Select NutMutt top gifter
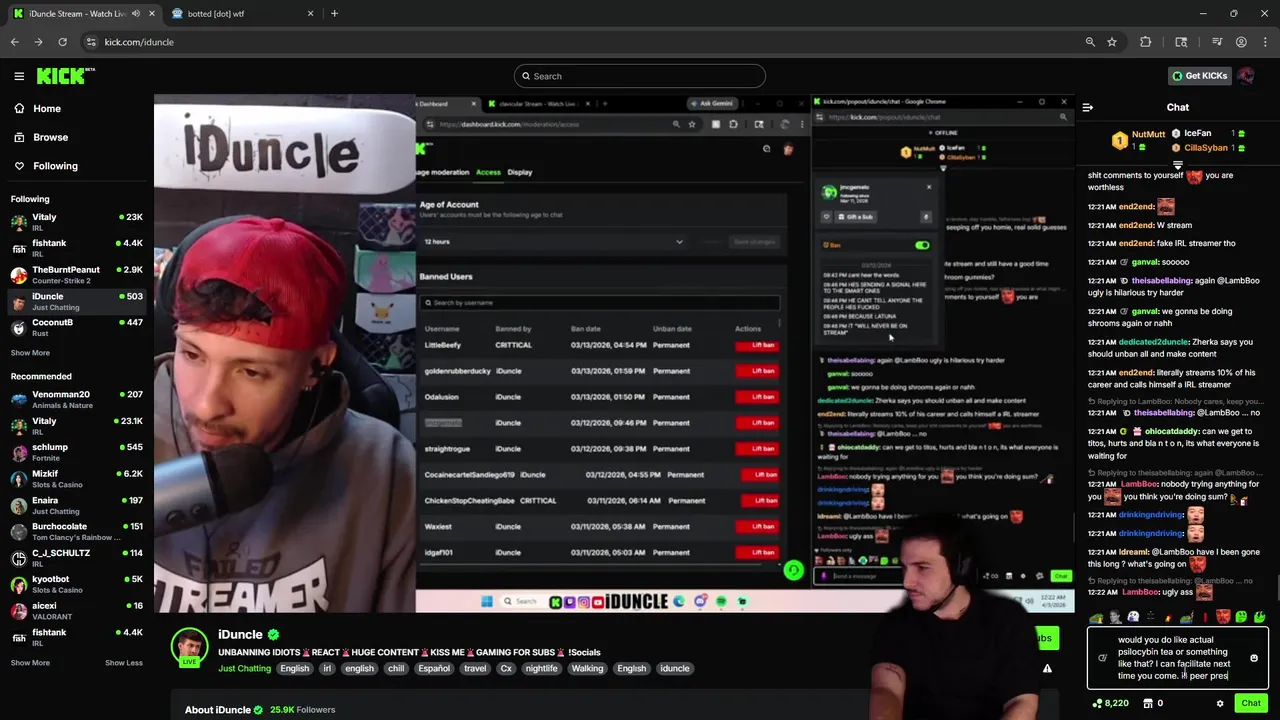Screen dimensions: 1280x720 click(x=1139, y=140)
